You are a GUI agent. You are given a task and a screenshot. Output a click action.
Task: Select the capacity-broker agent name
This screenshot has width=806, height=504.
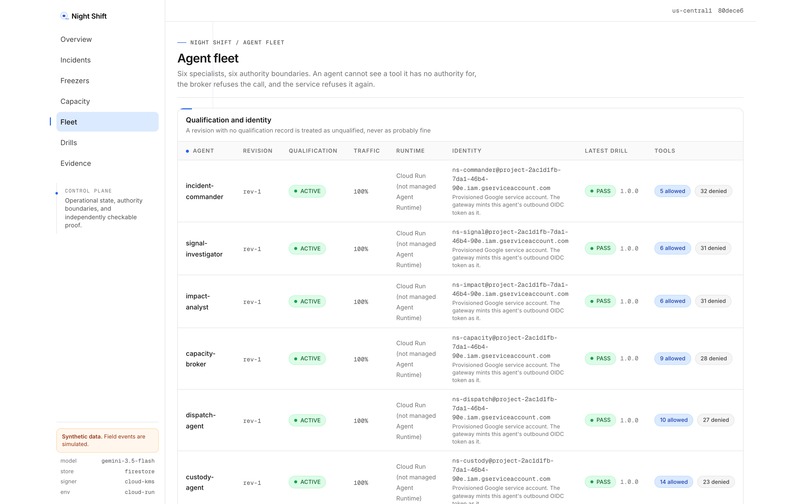click(200, 358)
